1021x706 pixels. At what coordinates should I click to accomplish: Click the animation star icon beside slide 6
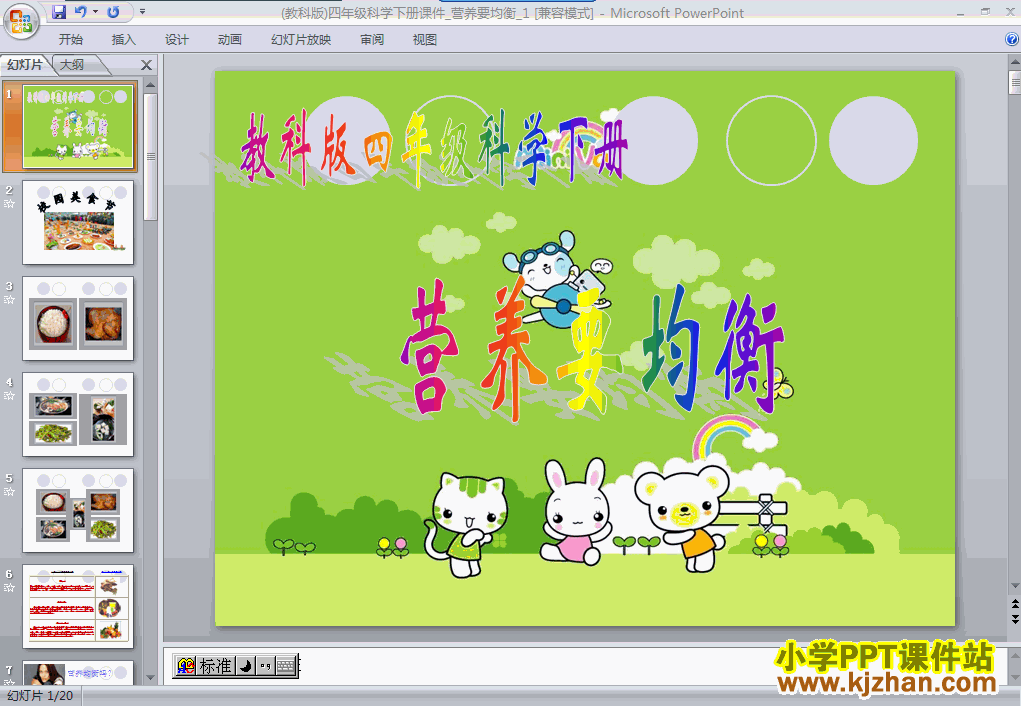coord(9,587)
